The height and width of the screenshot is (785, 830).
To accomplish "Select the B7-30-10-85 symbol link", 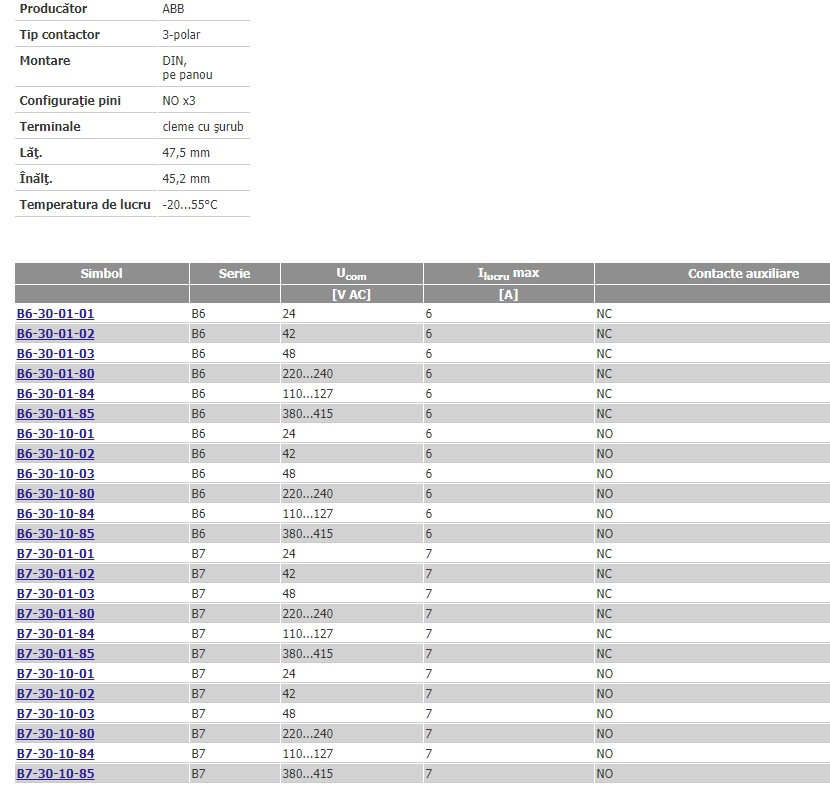I will tap(56, 774).
